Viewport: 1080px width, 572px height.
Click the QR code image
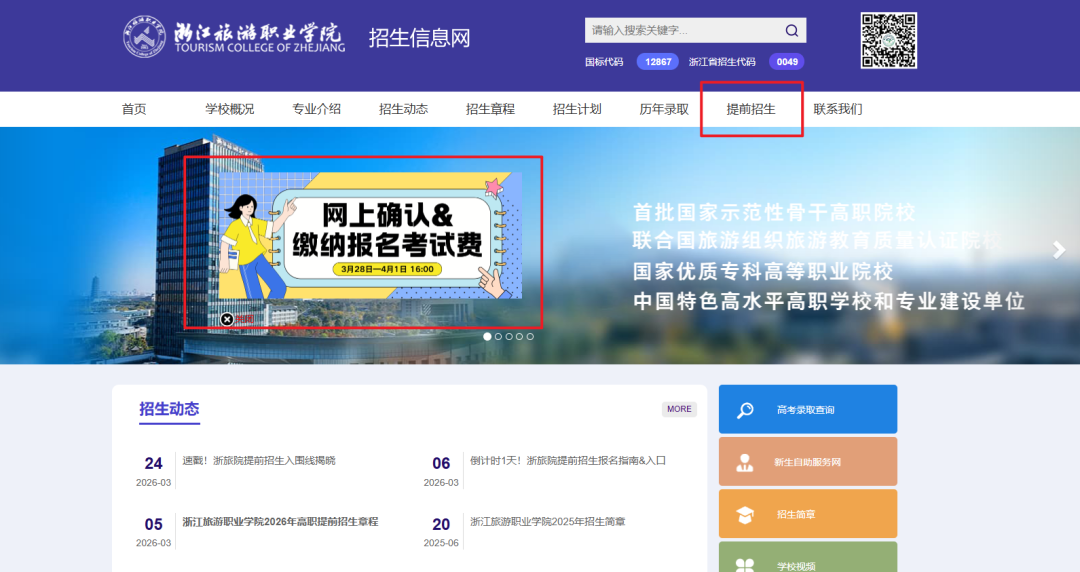coord(888,40)
